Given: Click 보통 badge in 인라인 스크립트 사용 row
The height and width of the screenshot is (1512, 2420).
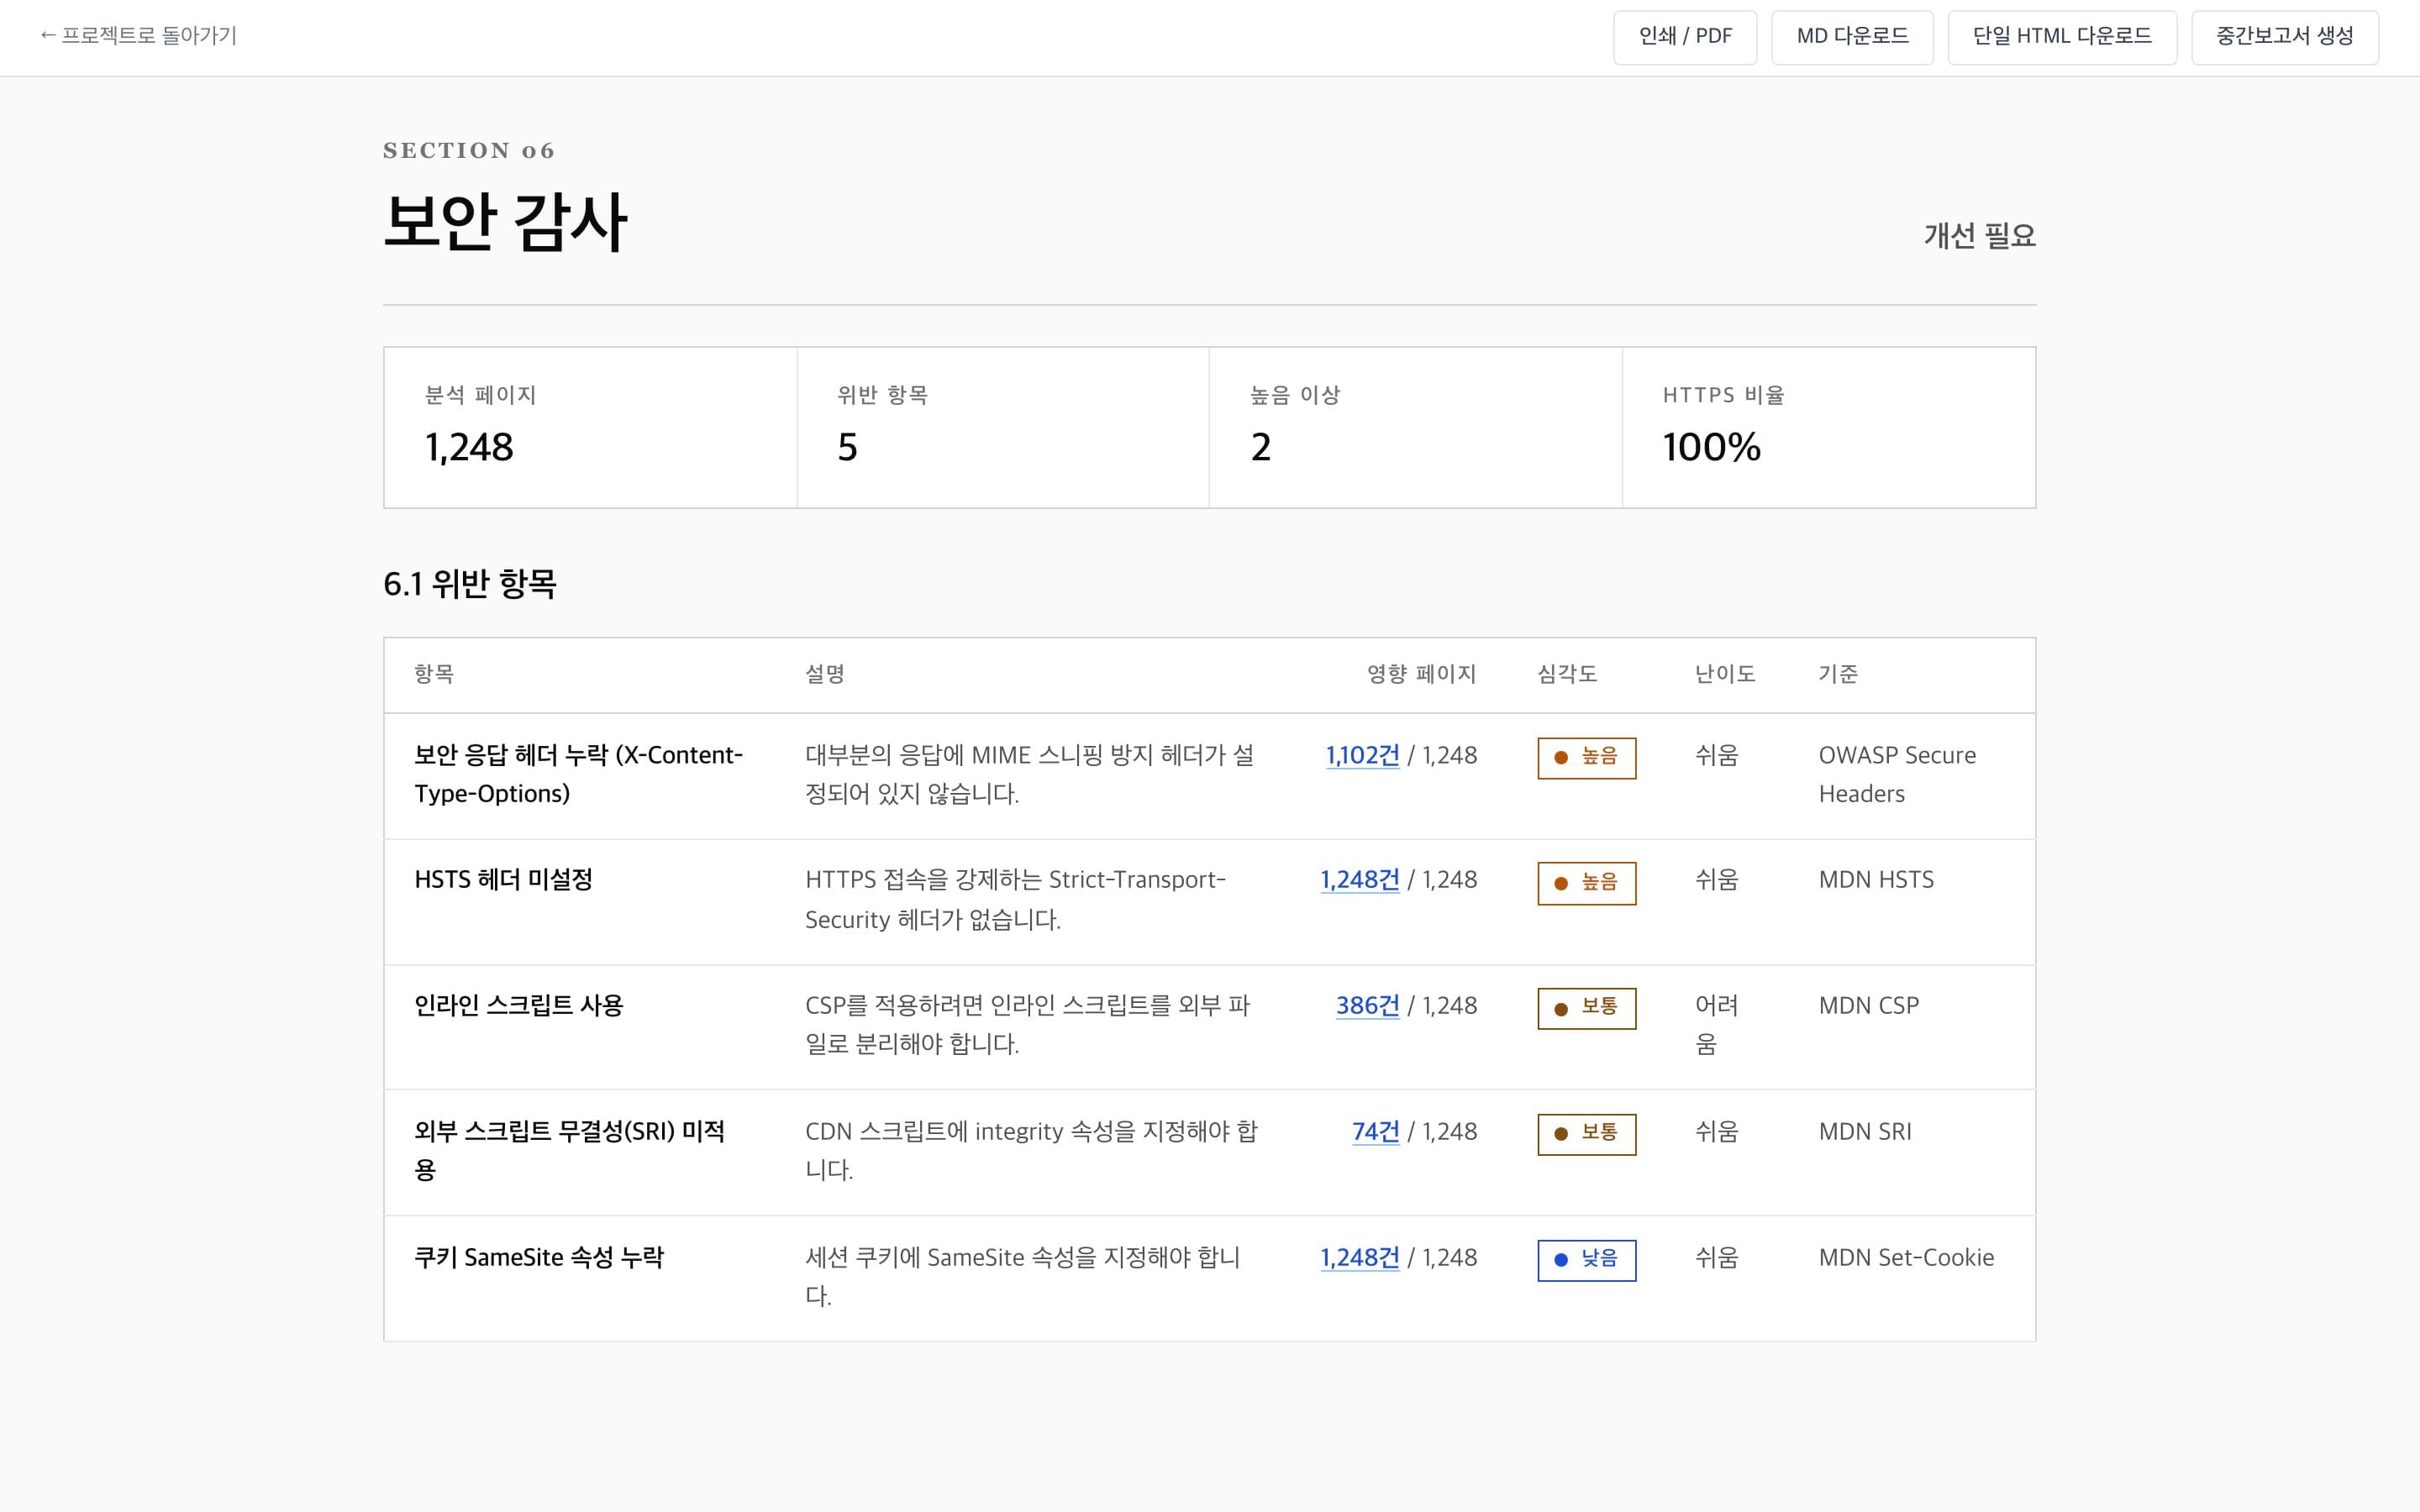Looking at the screenshot, I should 1587,1008.
